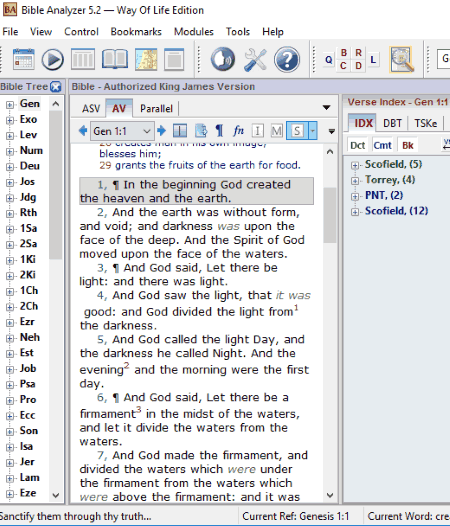Viewport: 450px width, 526px height.
Task: Click the red C toolbar button
Action: pyautogui.click(x=343, y=66)
